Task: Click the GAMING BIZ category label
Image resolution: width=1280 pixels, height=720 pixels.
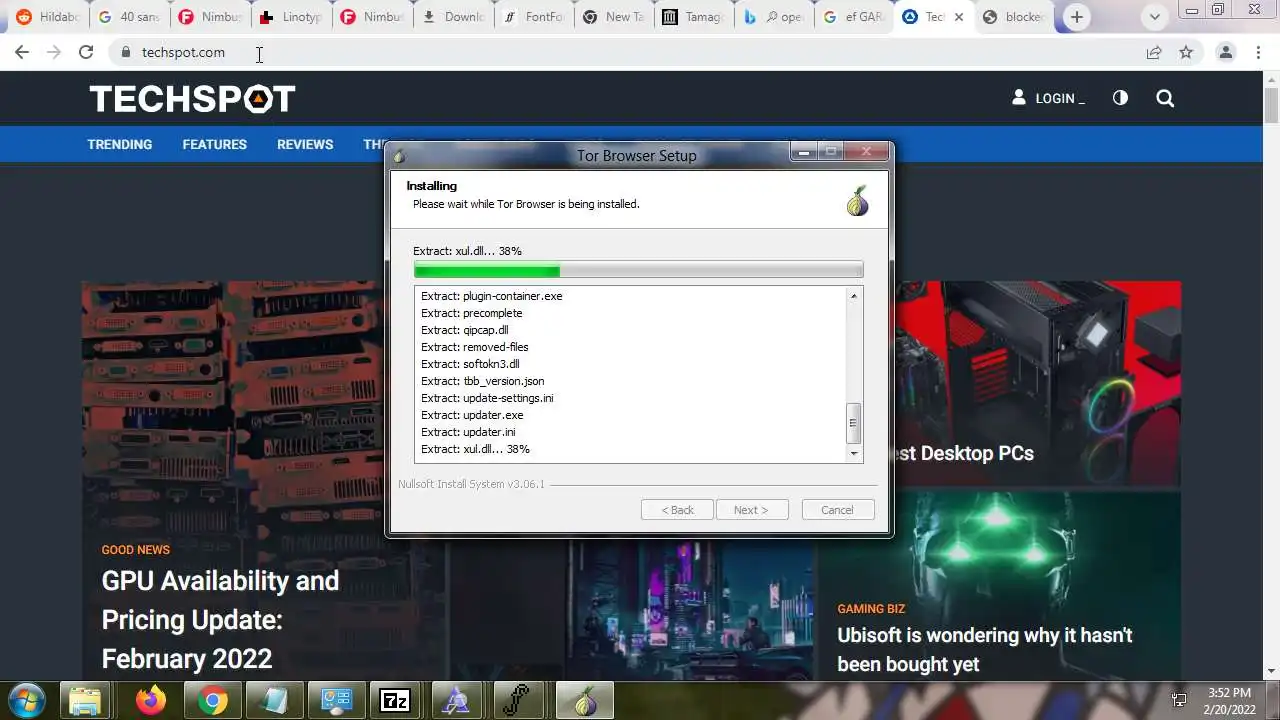Action: 871,608
